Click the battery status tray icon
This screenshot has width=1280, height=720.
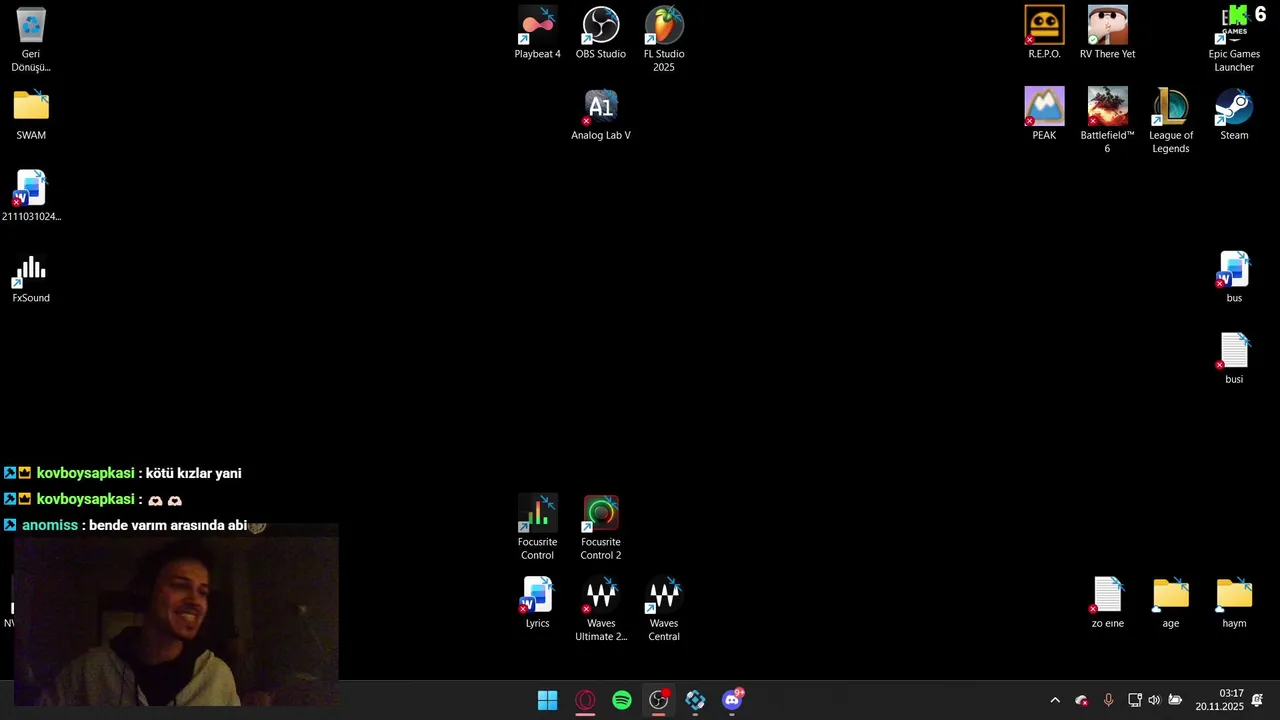[1175, 700]
